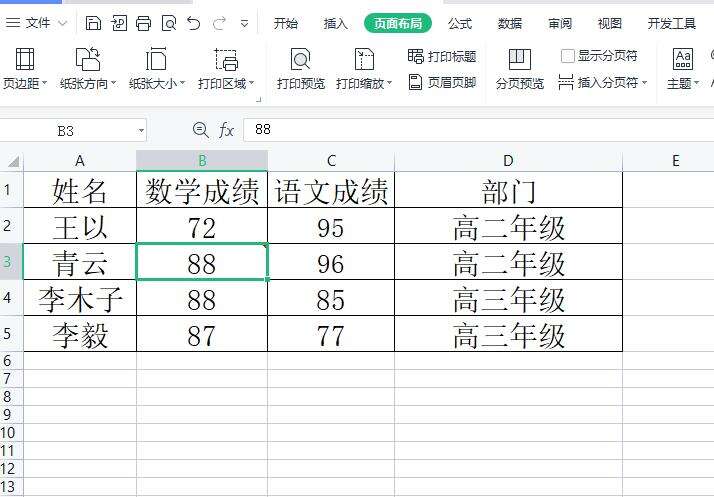Click the Save As (export) icon
Viewport: 714px width, 497px height.
(x=119, y=23)
